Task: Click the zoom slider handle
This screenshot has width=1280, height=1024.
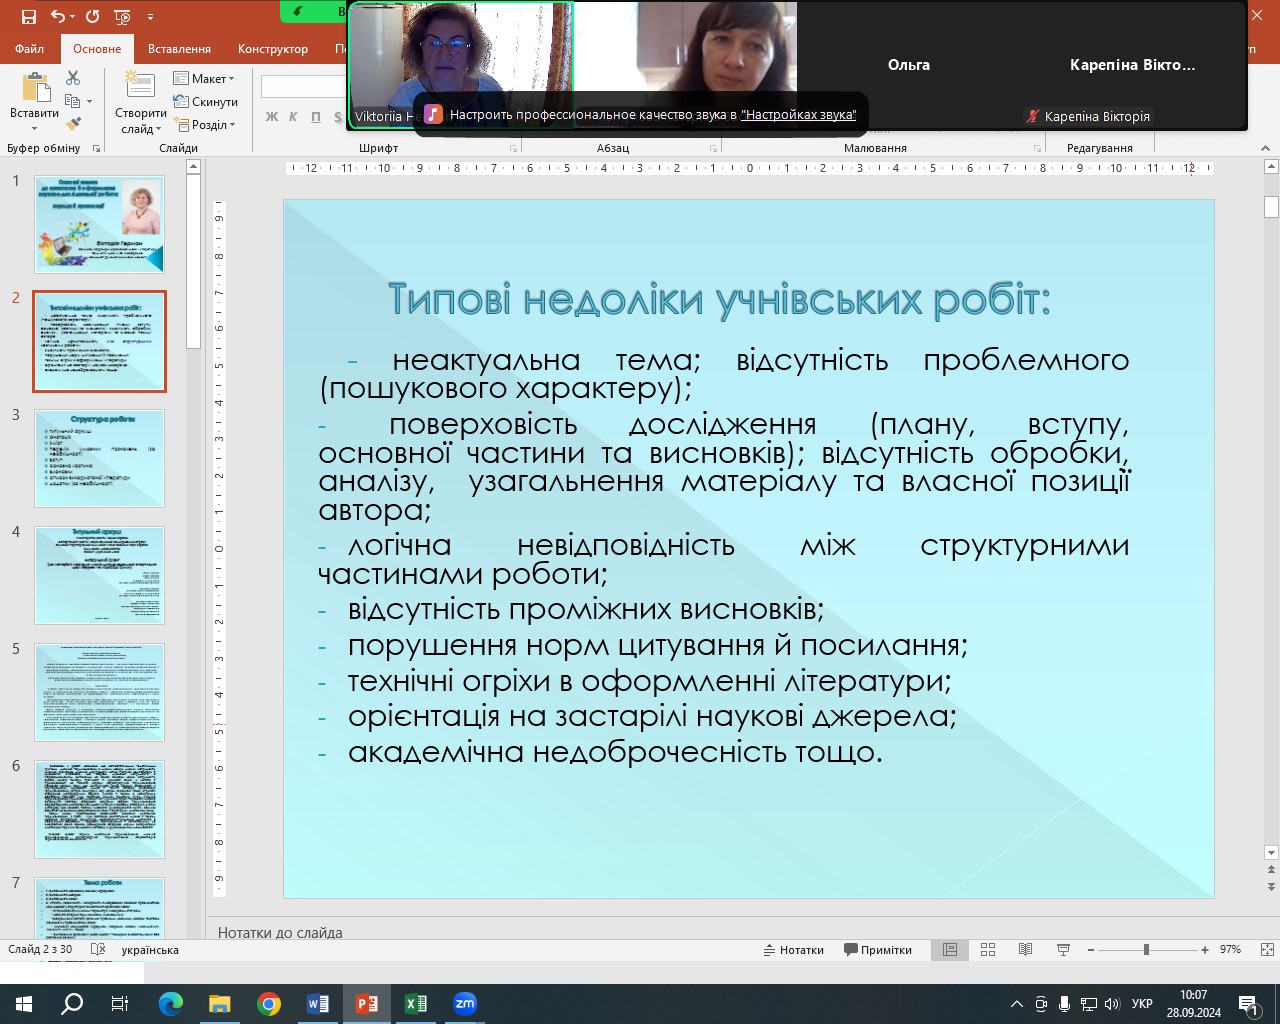Action: 1146,950
